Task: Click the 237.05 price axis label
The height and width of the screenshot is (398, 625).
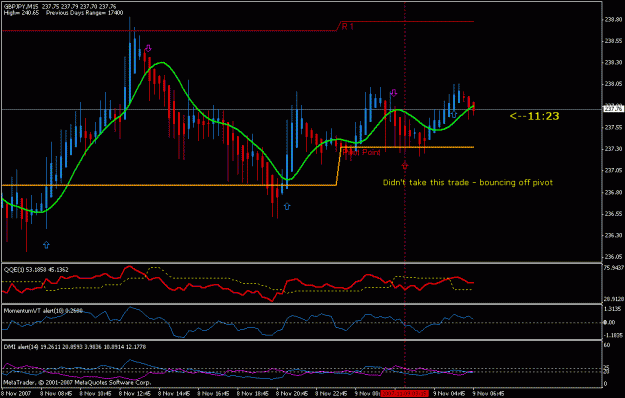Action: [x=613, y=171]
